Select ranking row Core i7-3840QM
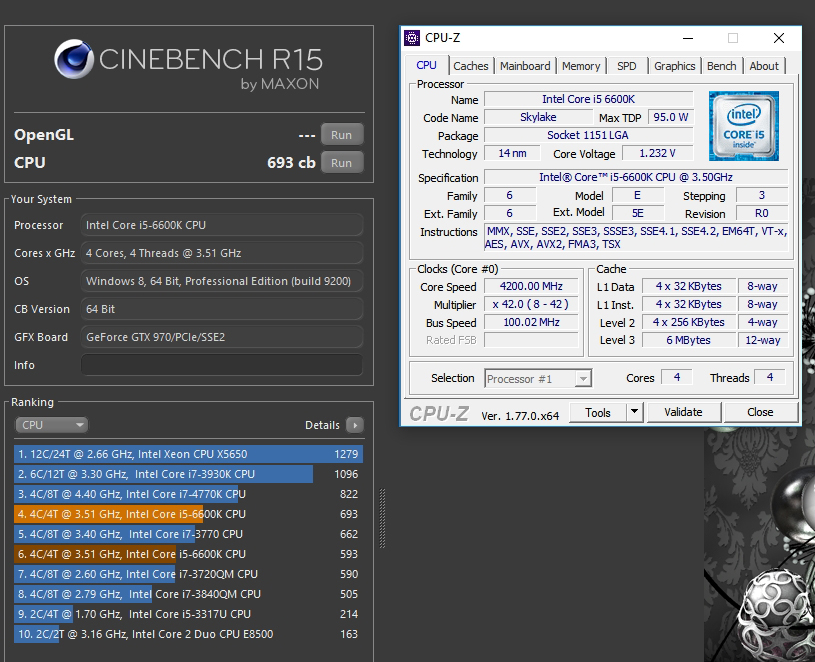Screen dimensions: 815x662 tap(188, 594)
